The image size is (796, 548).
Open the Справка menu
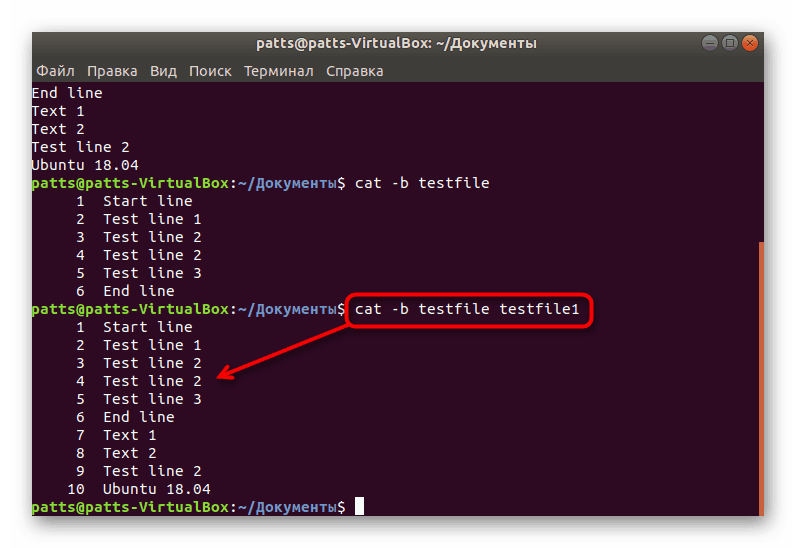[x=354, y=71]
